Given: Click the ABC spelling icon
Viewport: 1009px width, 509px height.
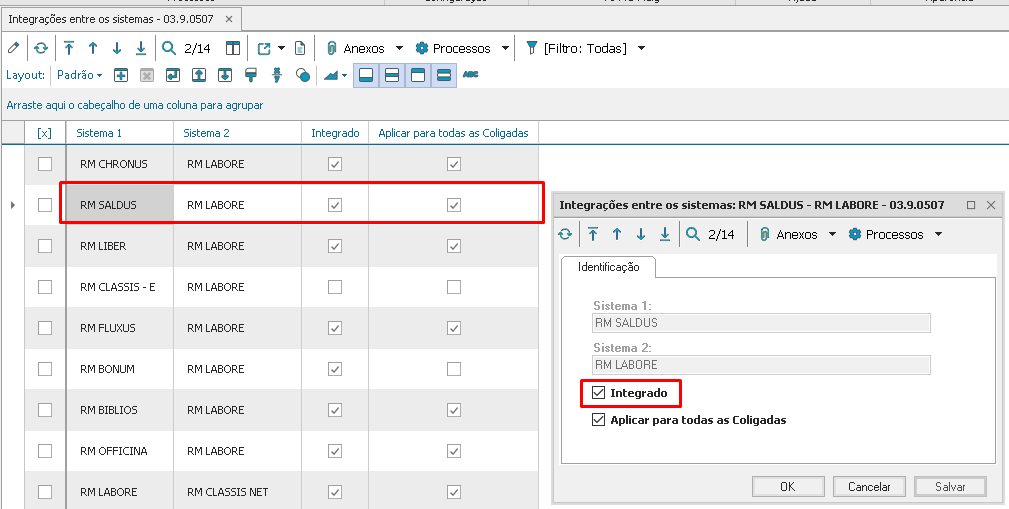Looking at the screenshot, I should point(470,75).
